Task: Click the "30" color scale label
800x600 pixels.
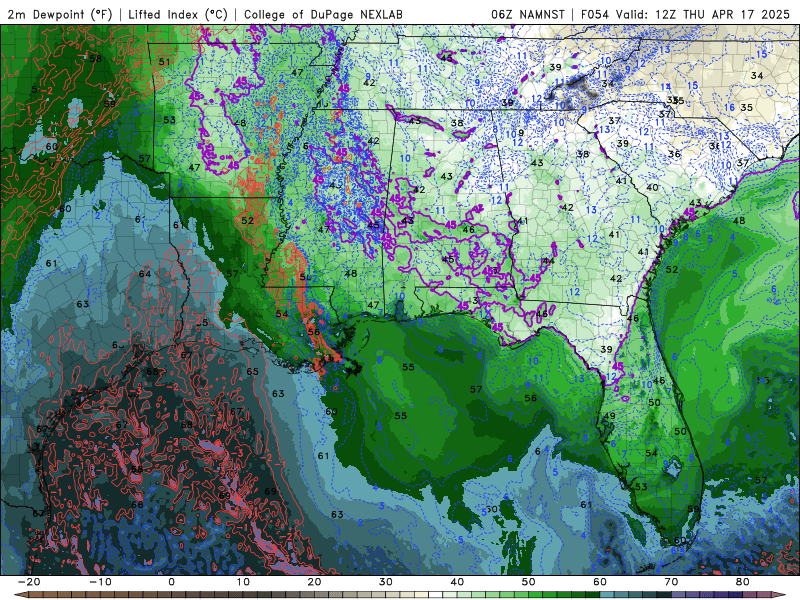Action: (386, 582)
